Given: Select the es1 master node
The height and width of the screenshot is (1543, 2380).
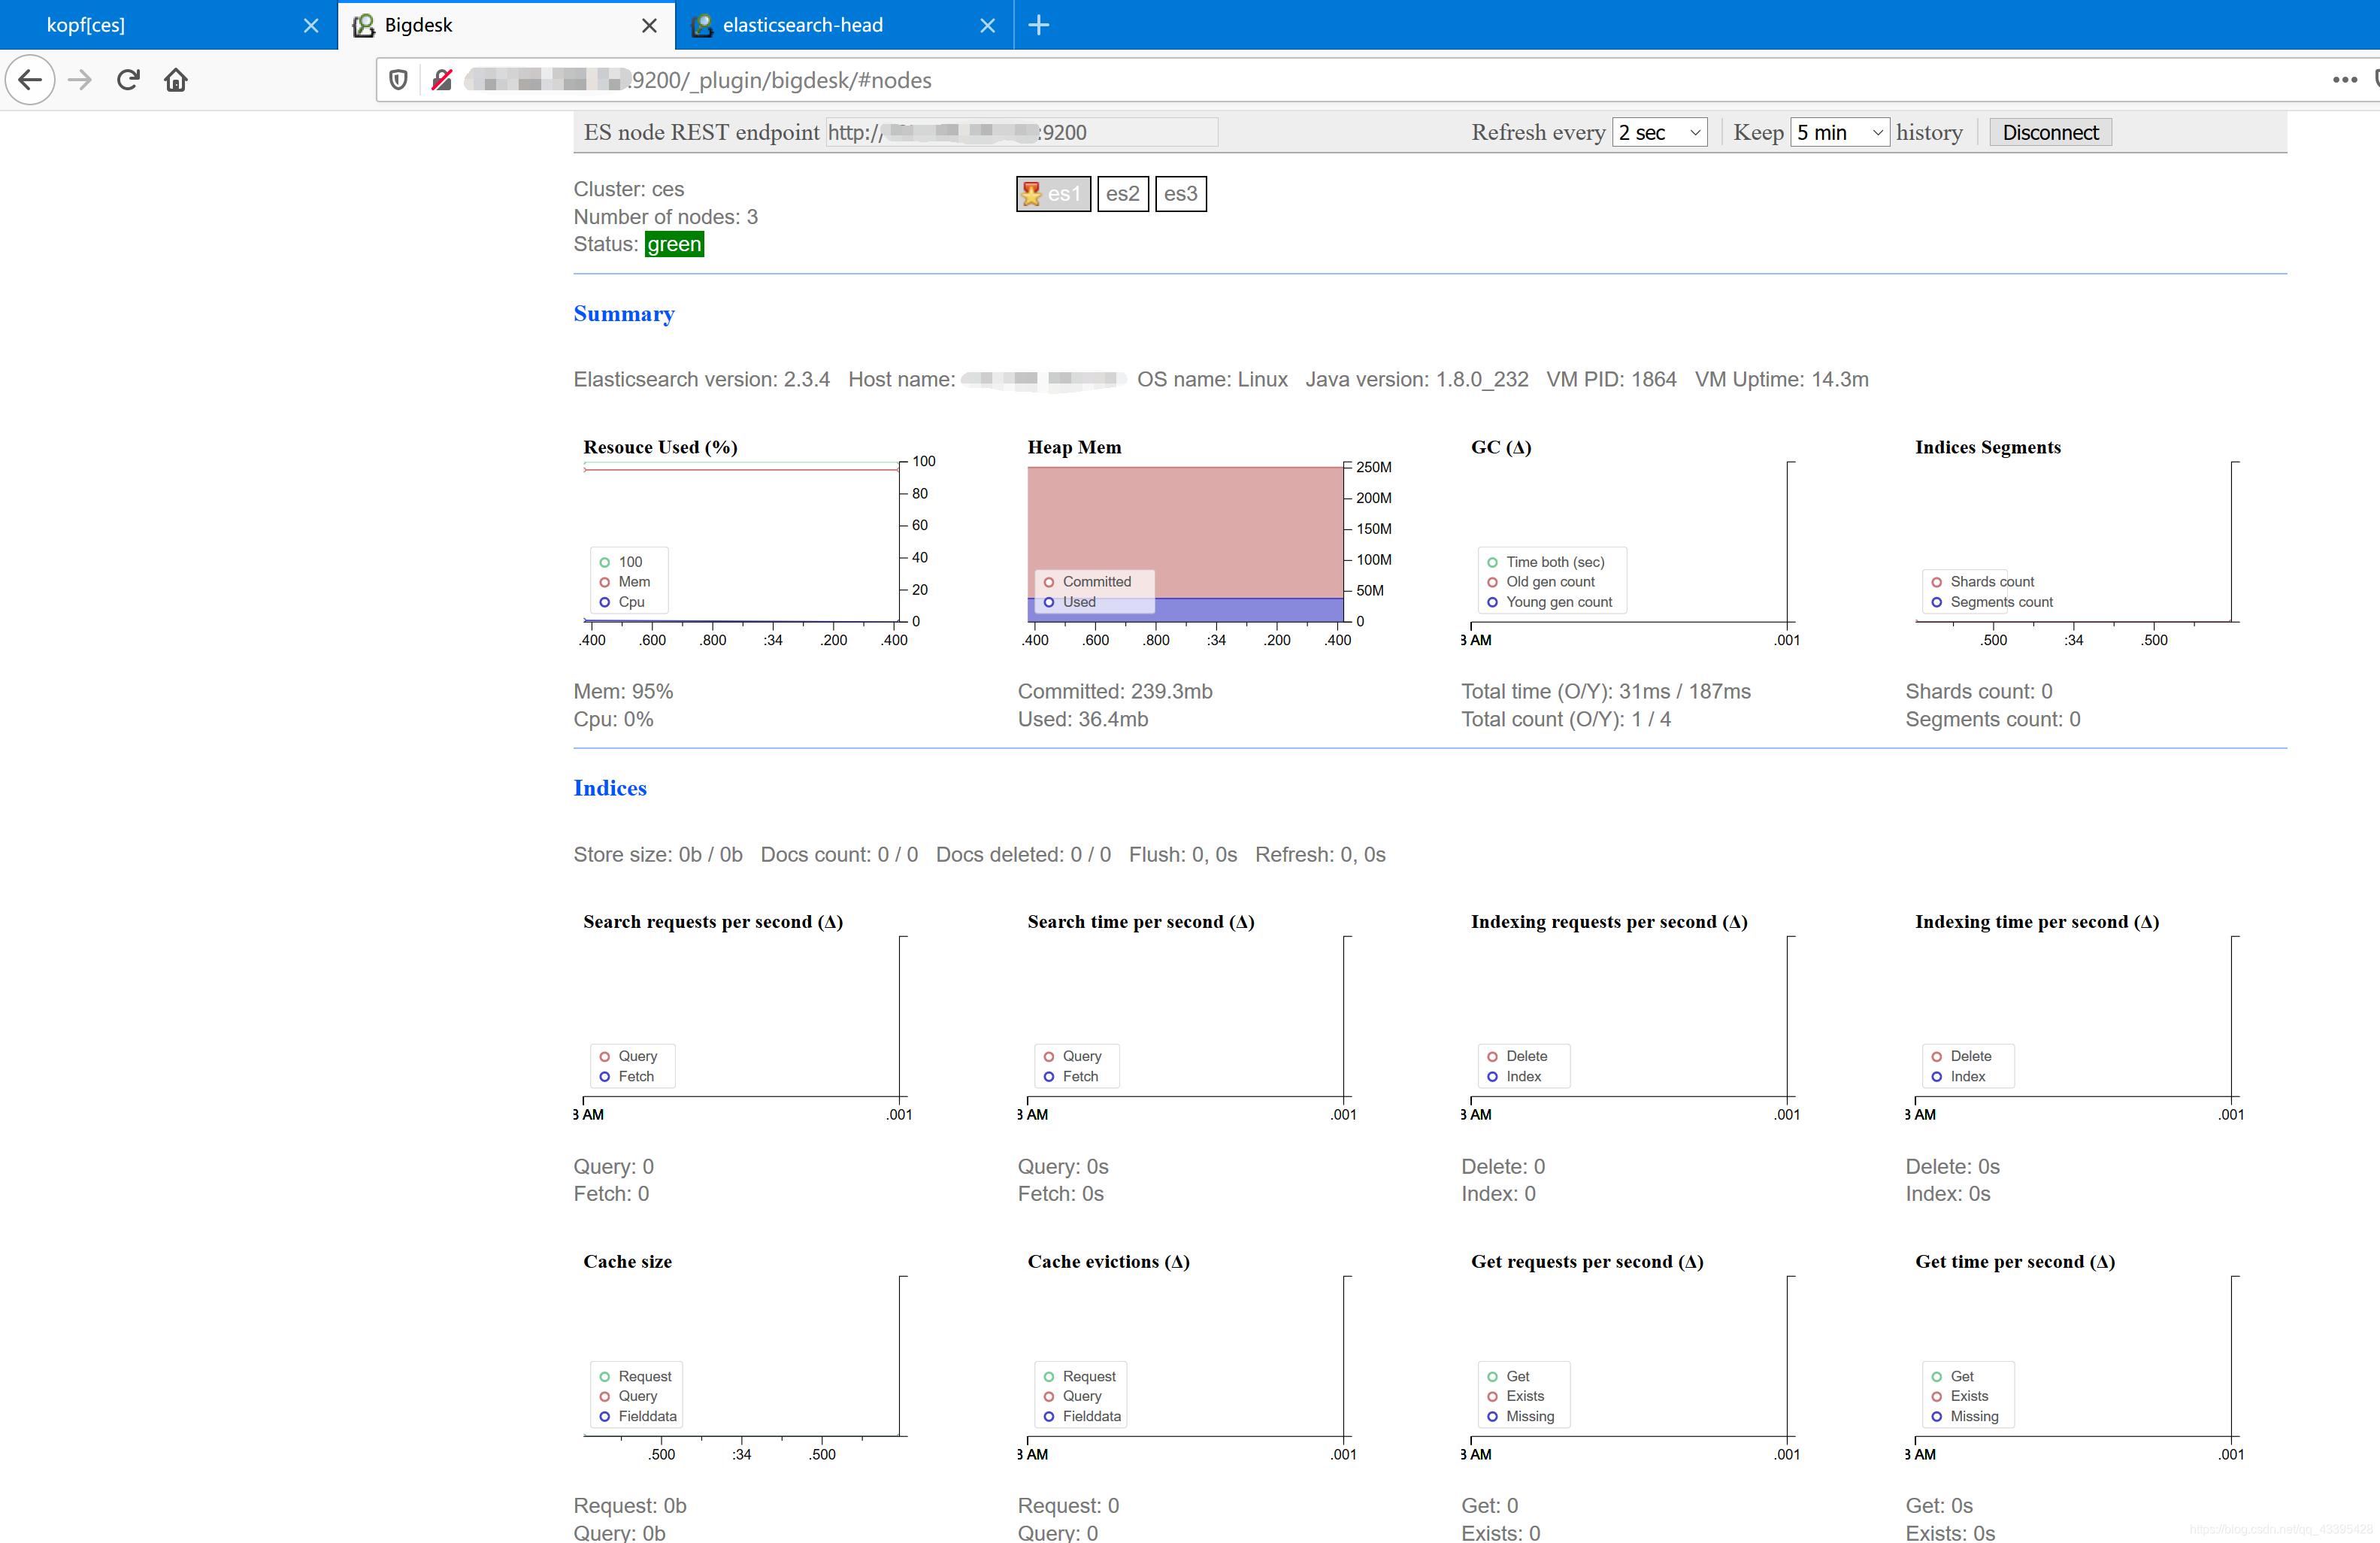Looking at the screenshot, I should coord(1053,194).
